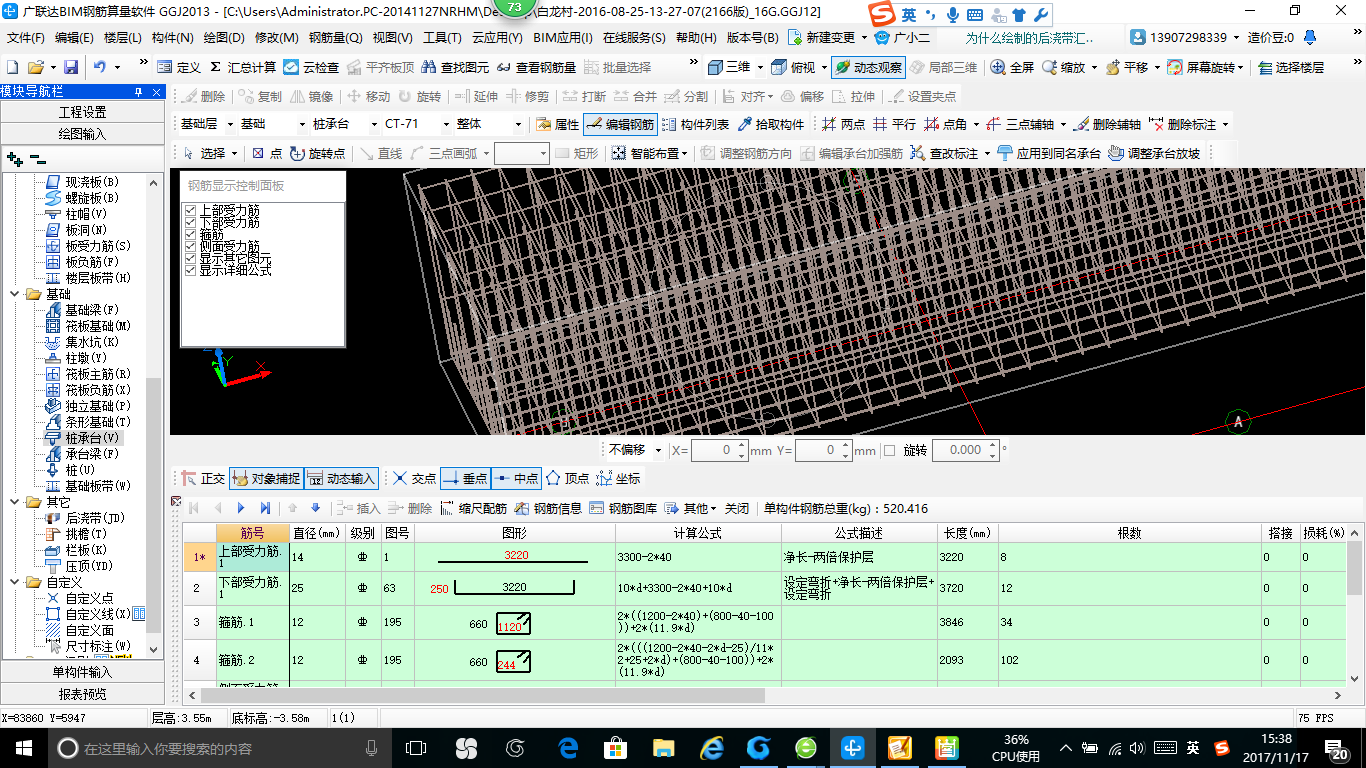The height and width of the screenshot is (768, 1366).
Task: Click 关闭 in rebar table toolbar
Action: point(737,508)
